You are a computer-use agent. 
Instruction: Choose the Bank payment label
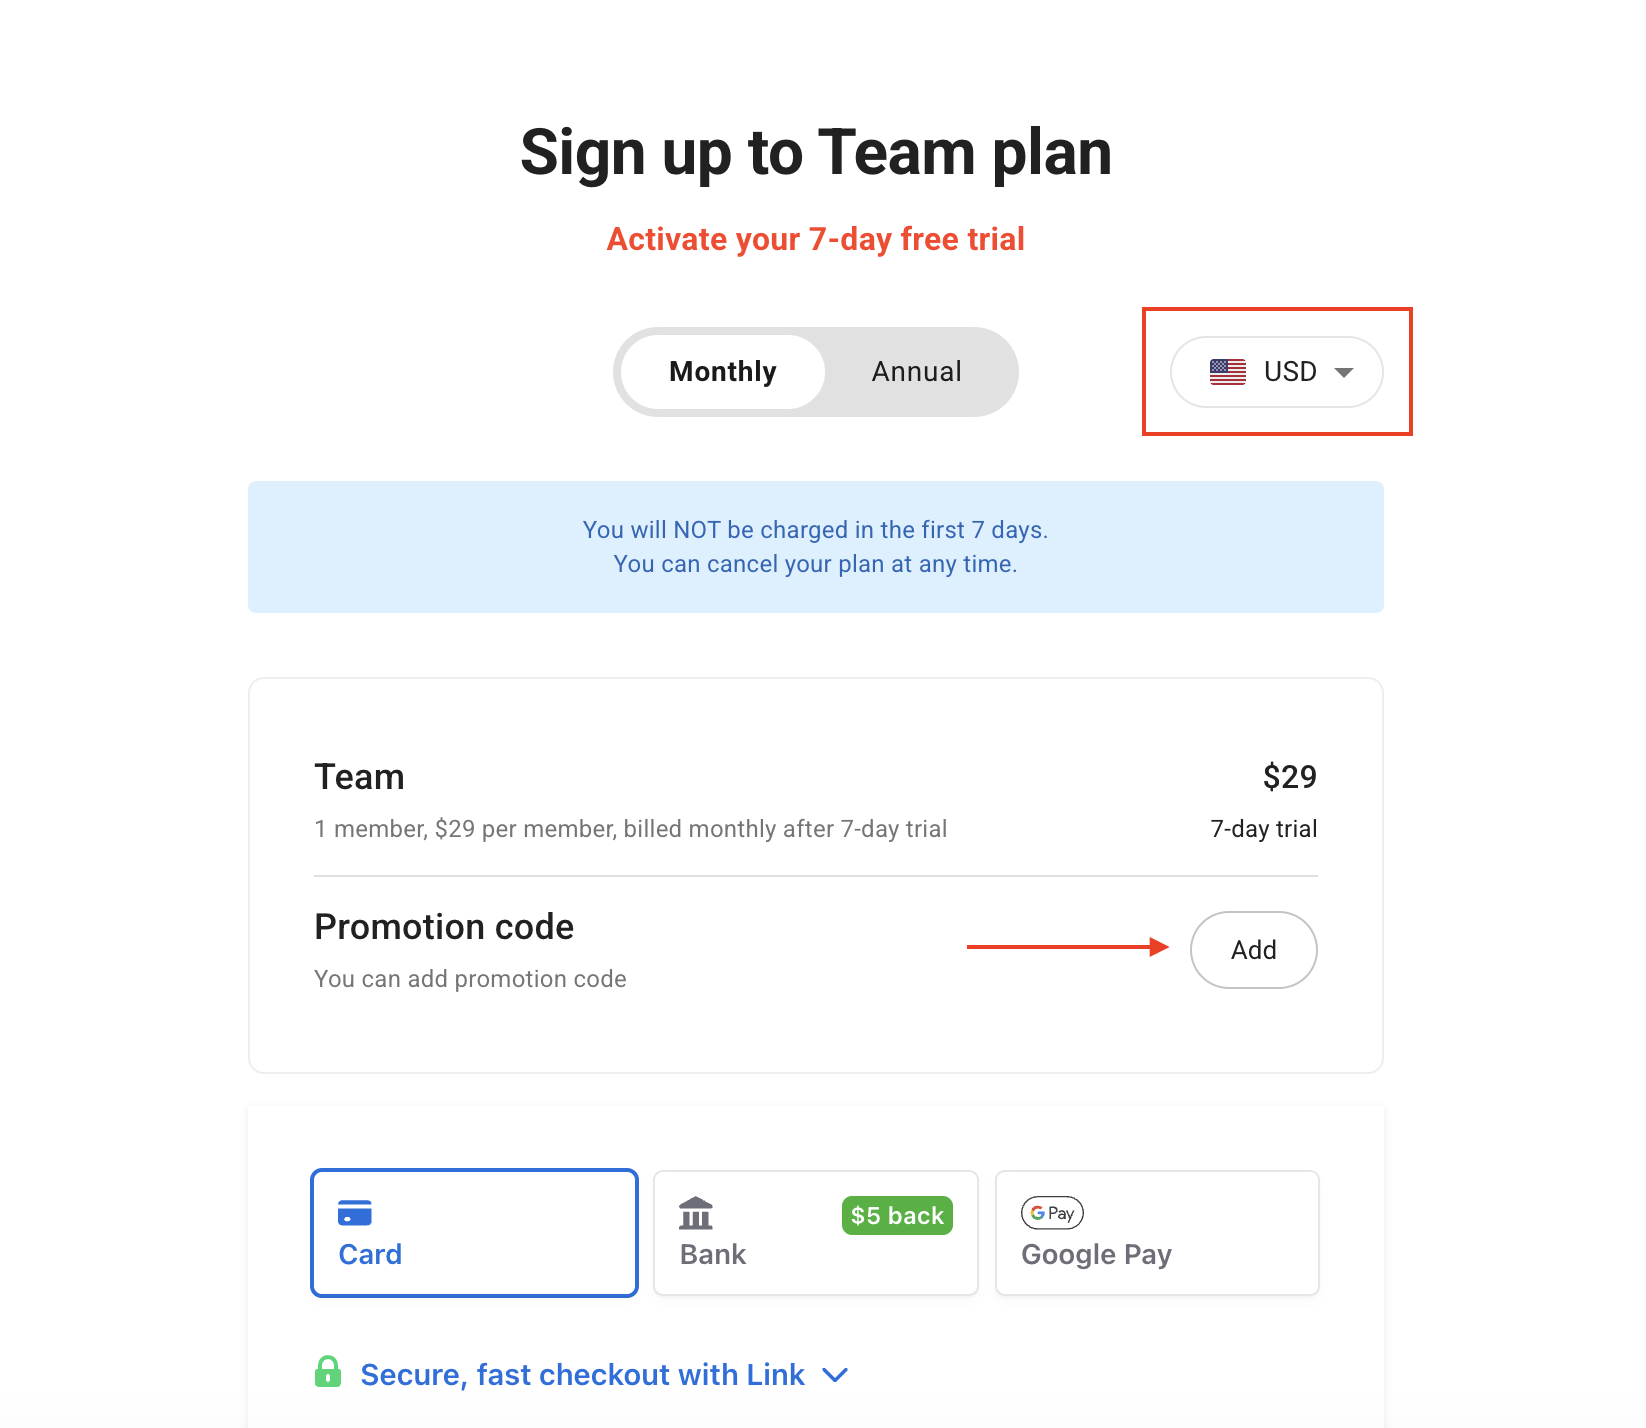[x=713, y=1254]
